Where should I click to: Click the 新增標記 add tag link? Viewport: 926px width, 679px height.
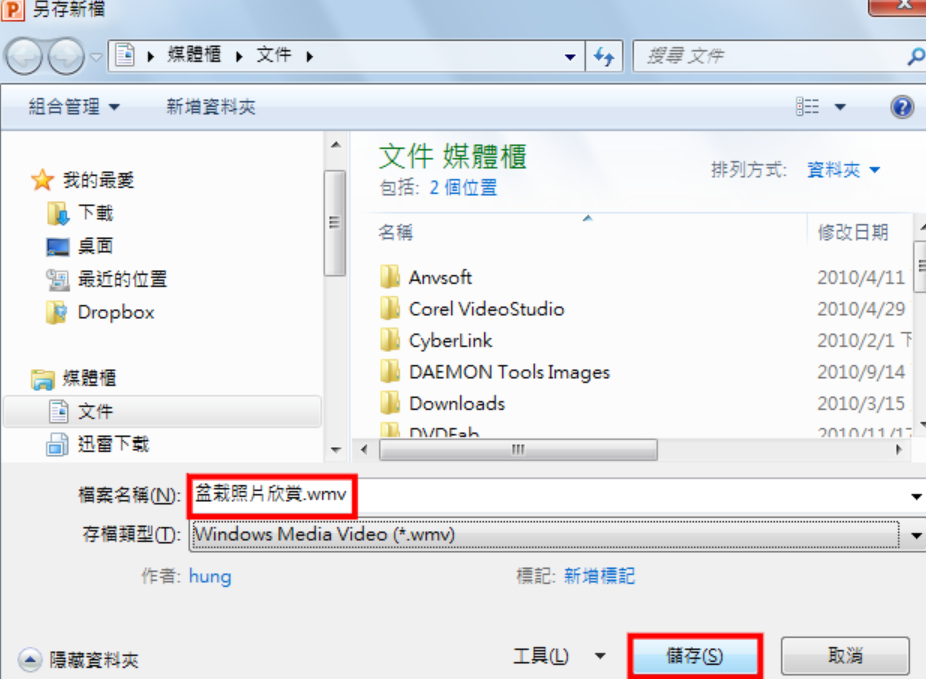pos(599,576)
